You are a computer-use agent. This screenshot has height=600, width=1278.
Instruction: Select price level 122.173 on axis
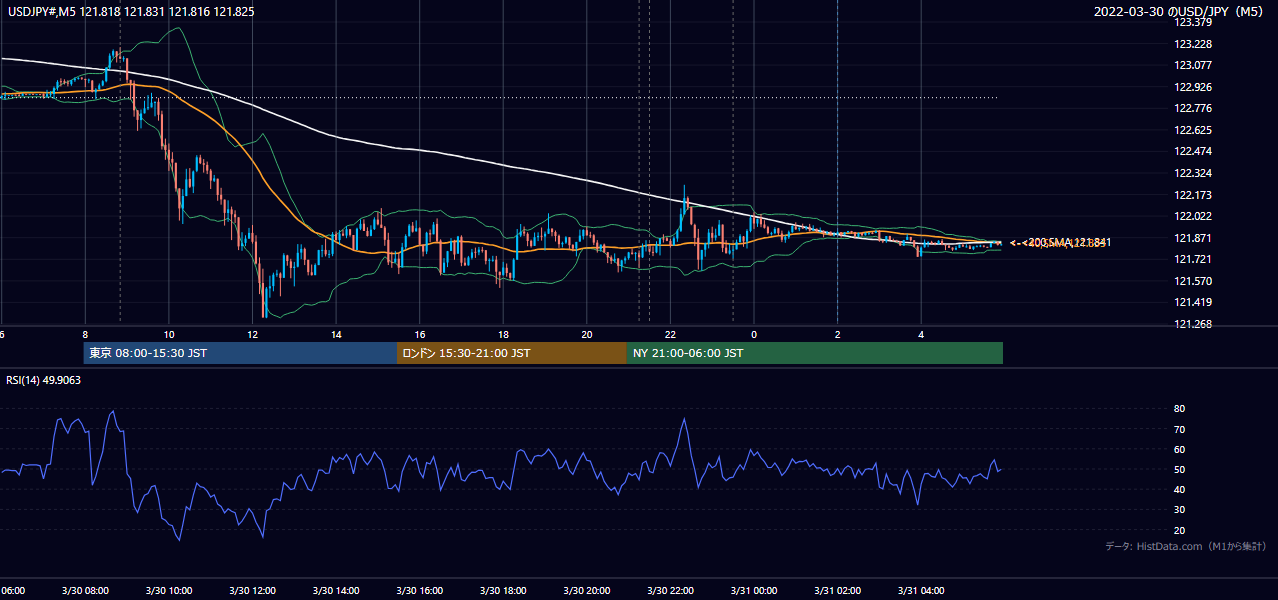tap(1192, 195)
